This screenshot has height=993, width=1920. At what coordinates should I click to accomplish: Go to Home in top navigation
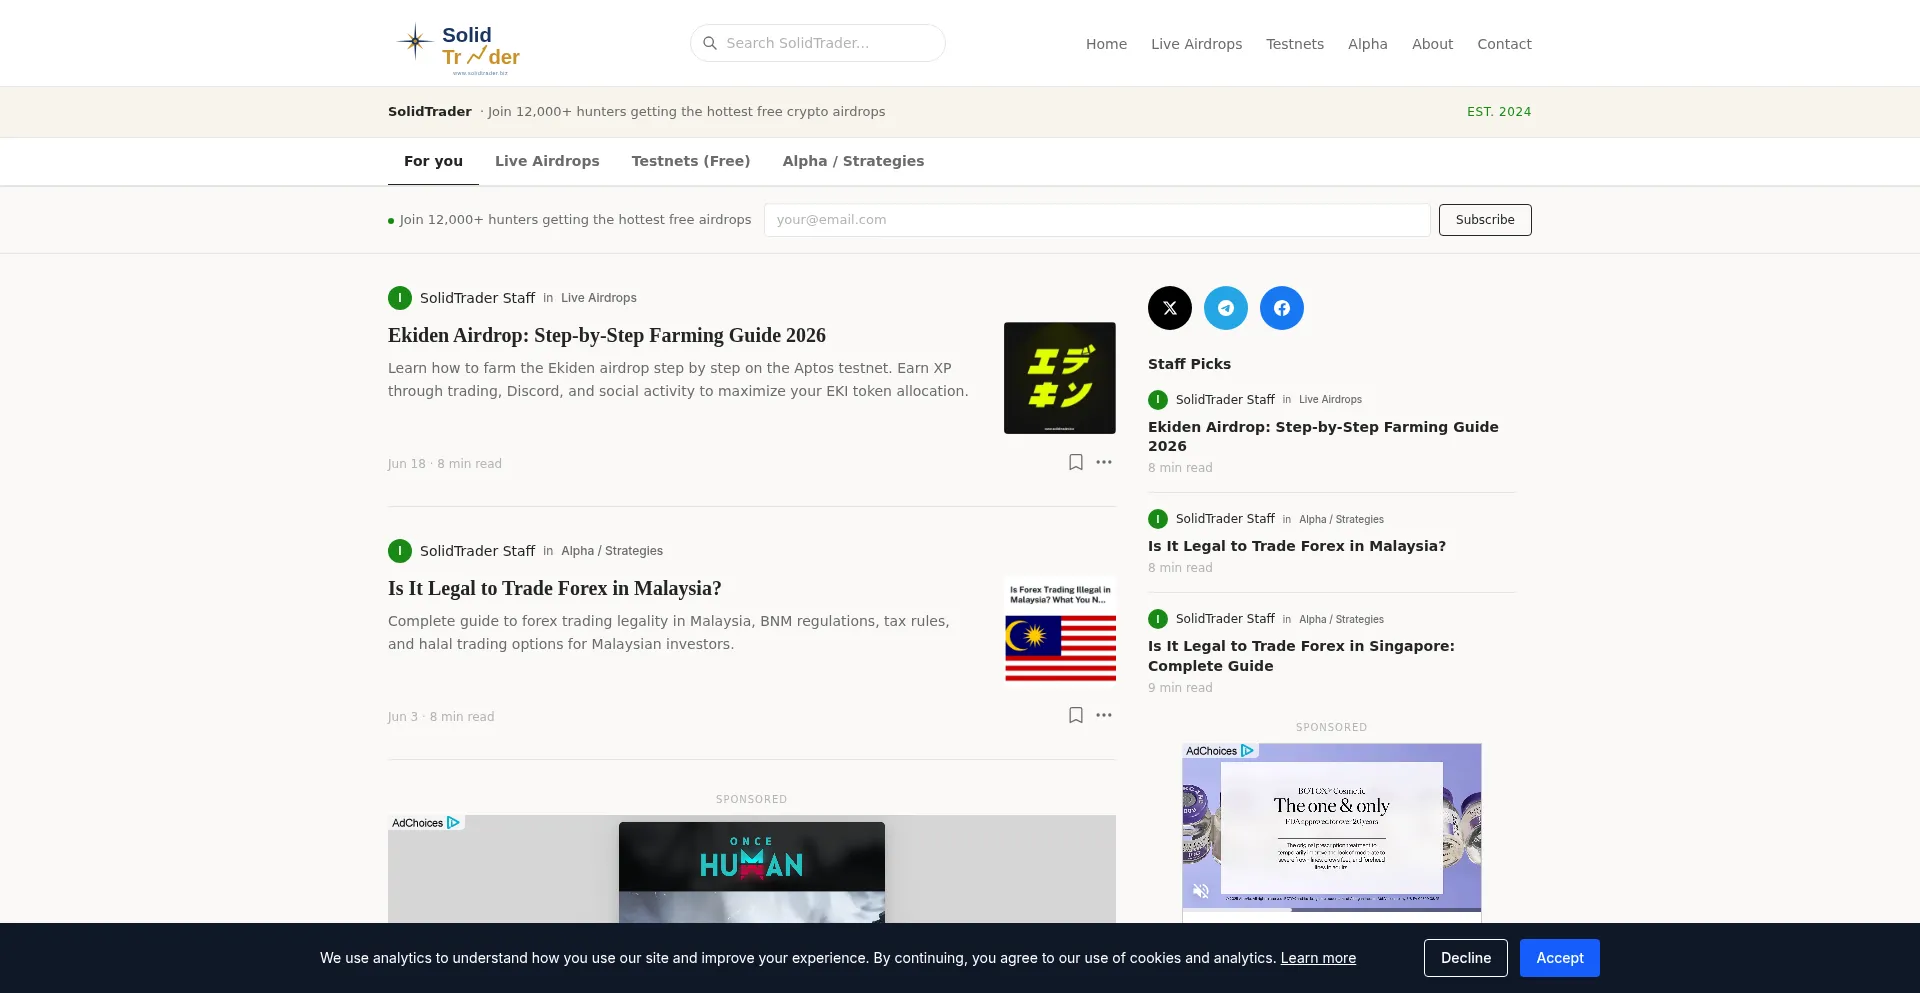[1106, 44]
